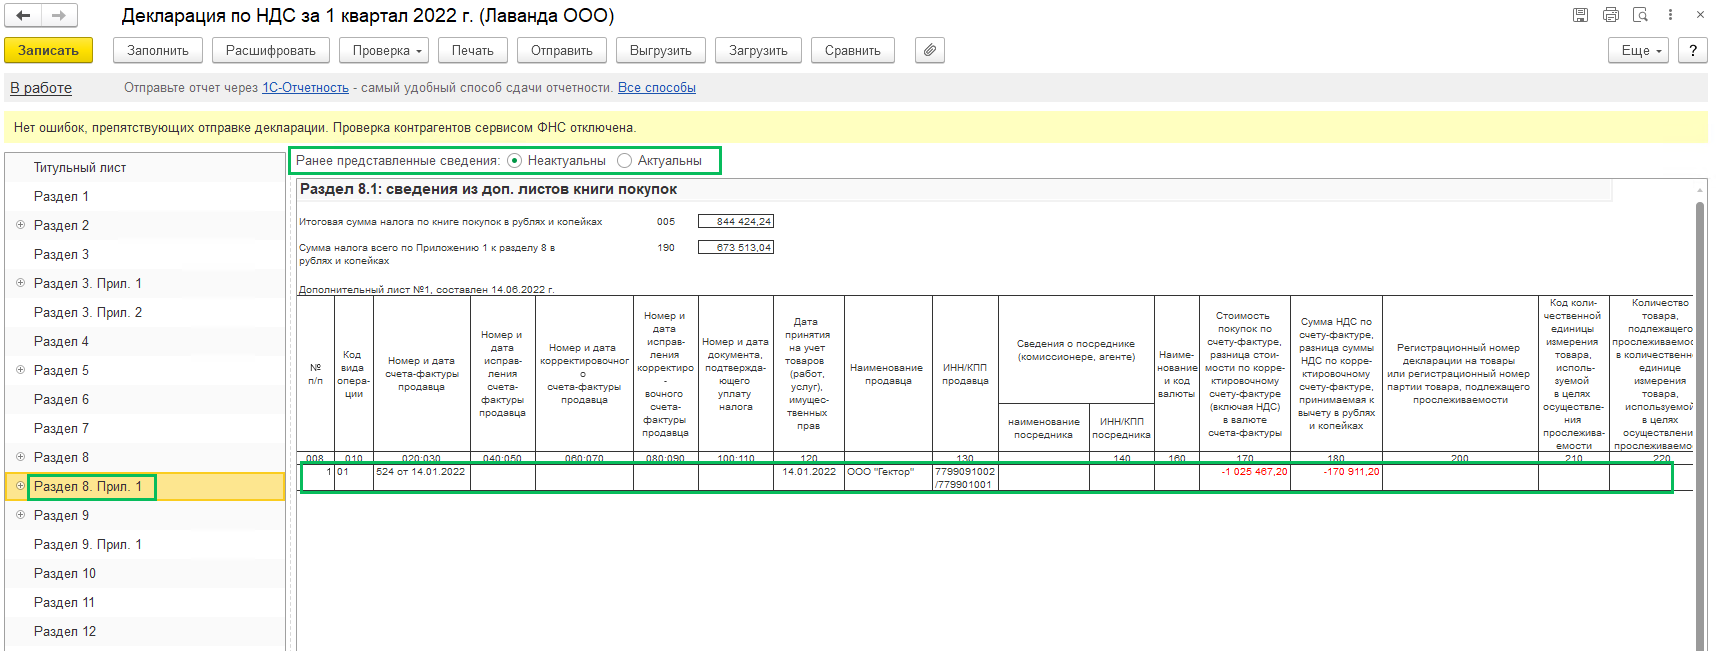Follow the 1С-Отчетность link
The height and width of the screenshot is (651, 1716).
point(305,88)
